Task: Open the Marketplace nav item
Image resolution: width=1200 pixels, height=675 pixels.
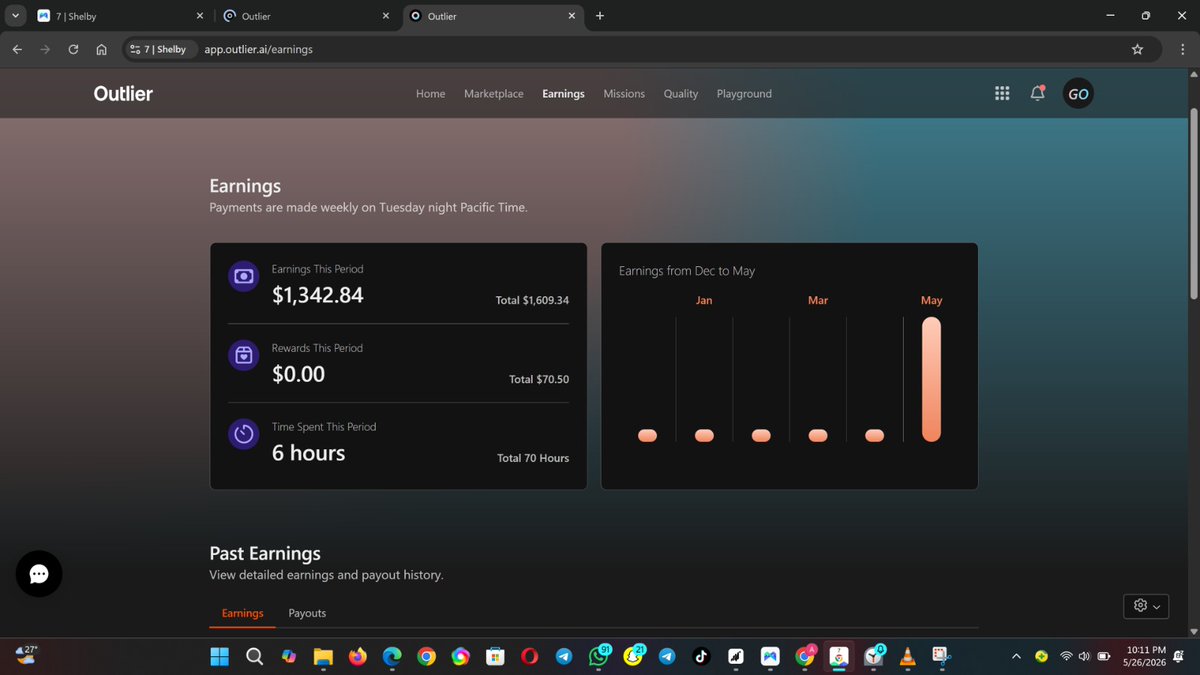Action: [x=494, y=94]
